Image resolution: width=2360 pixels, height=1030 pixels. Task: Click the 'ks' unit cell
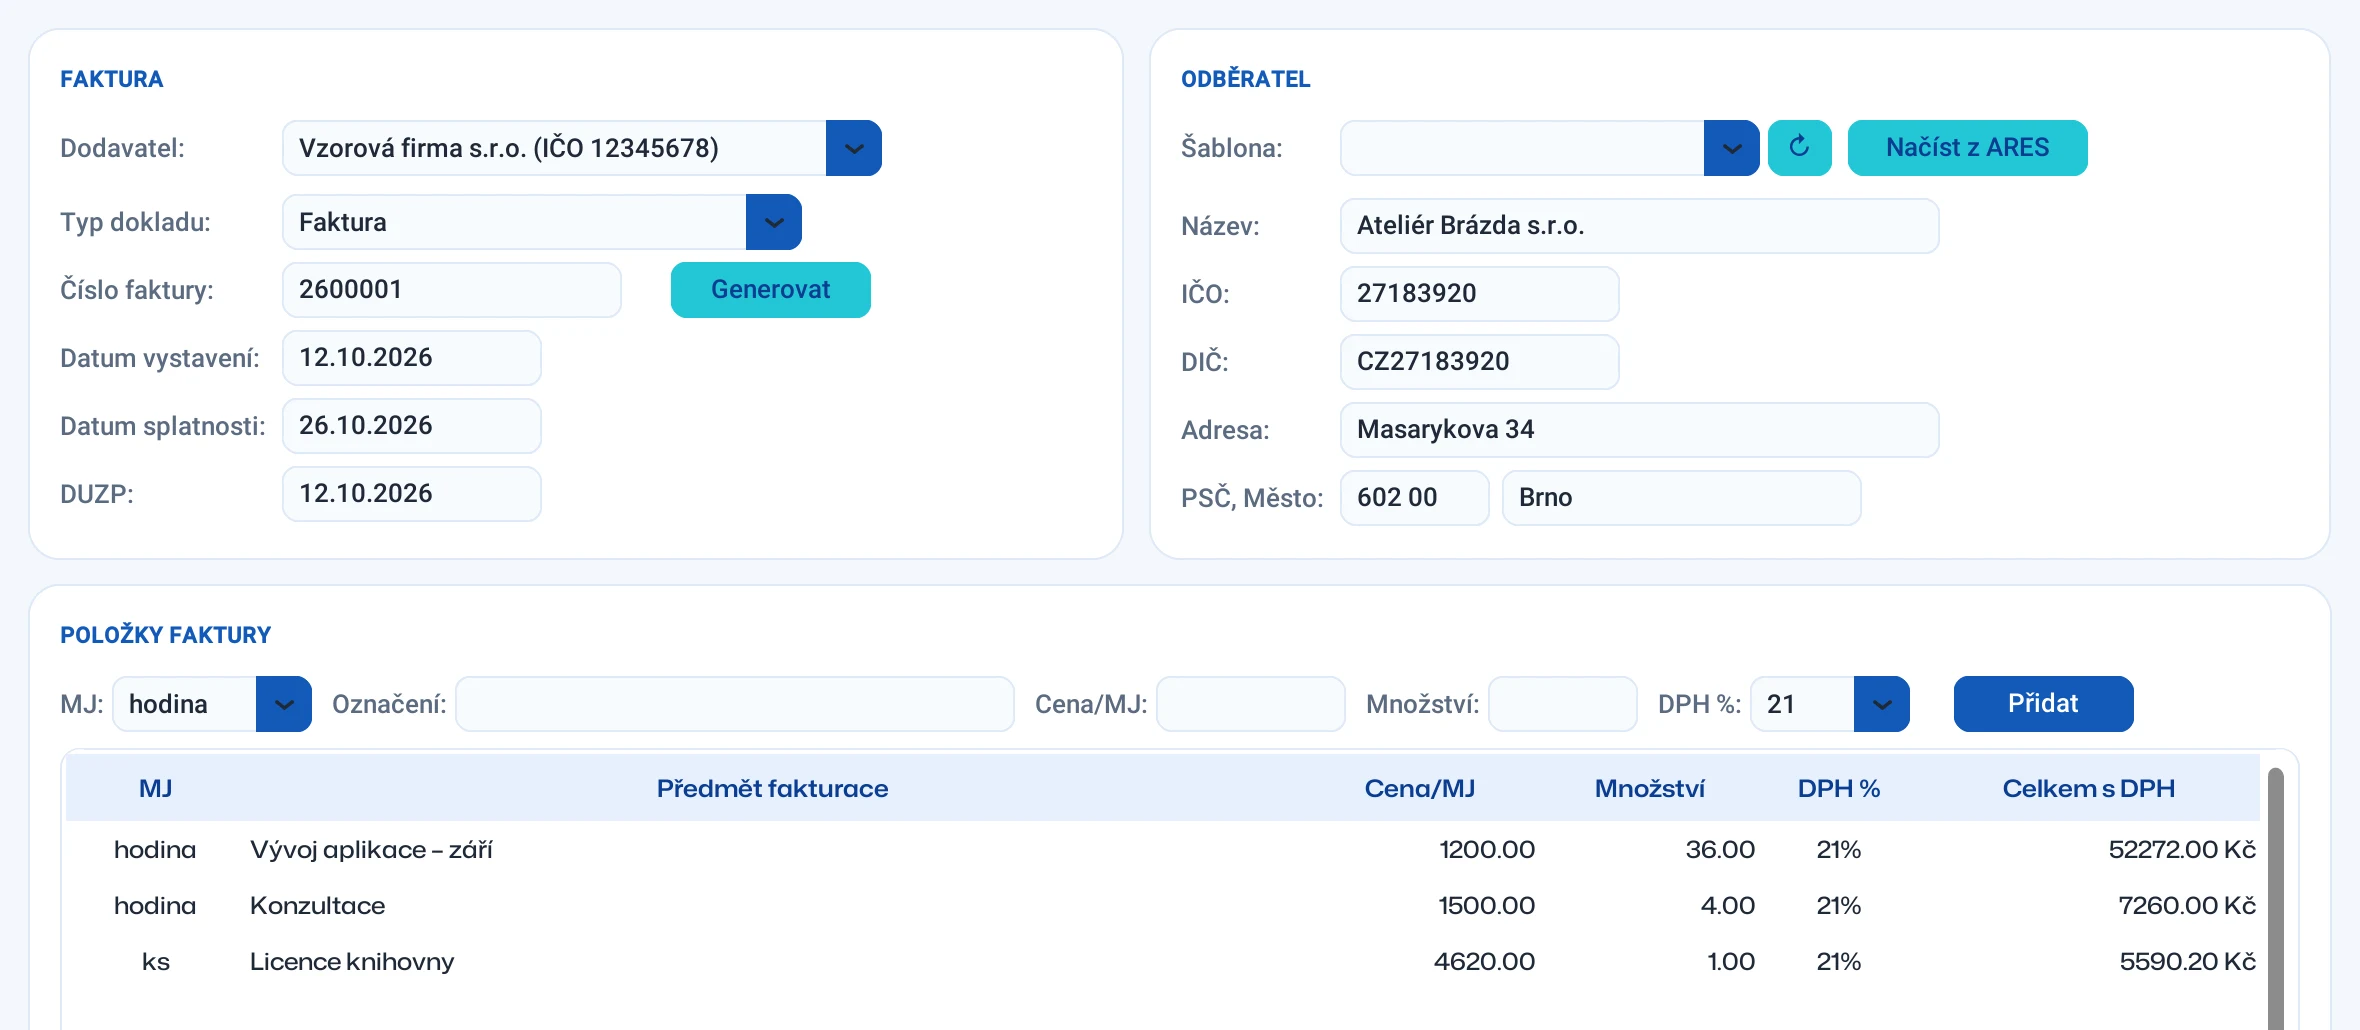[x=156, y=962]
